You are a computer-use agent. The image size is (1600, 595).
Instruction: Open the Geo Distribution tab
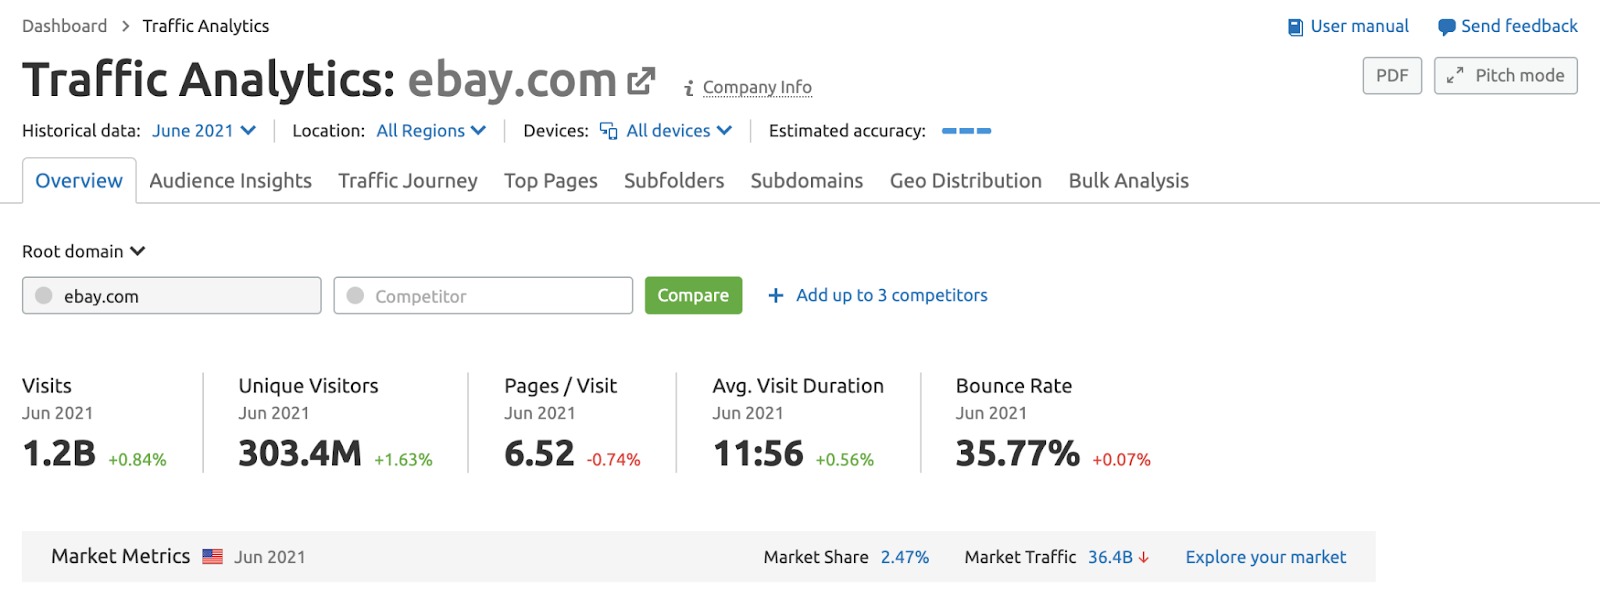tap(966, 180)
